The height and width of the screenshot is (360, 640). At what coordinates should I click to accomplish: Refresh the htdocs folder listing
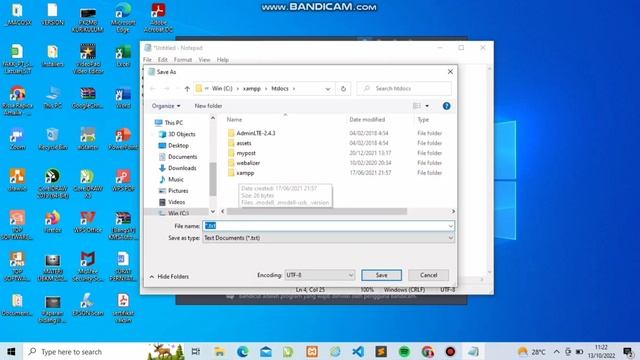[343, 89]
